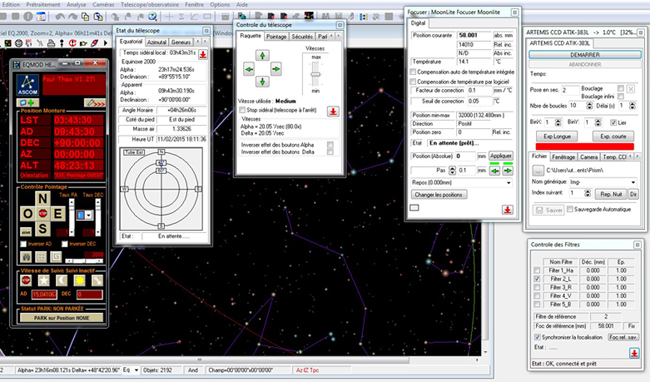Open the Nom générique Img- dropdown
Screen dimensions: 650x382
point(633,182)
